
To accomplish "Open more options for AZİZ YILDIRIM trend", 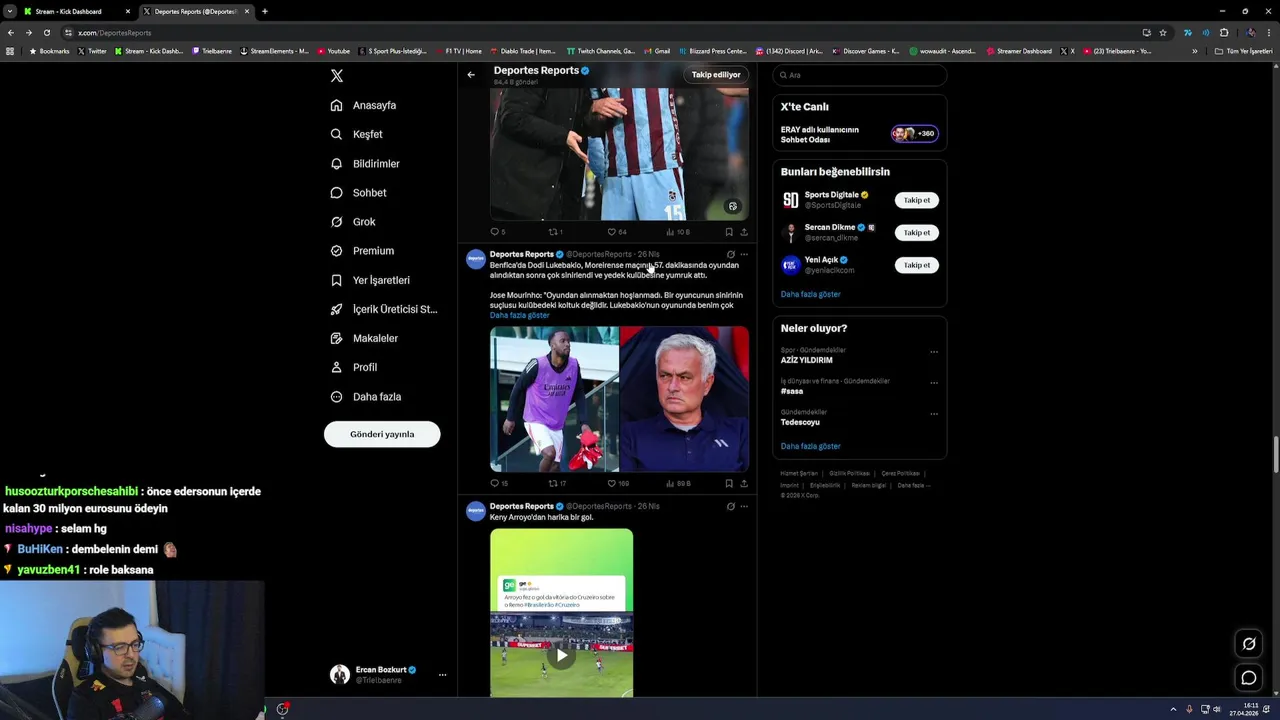I will (x=934, y=352).
